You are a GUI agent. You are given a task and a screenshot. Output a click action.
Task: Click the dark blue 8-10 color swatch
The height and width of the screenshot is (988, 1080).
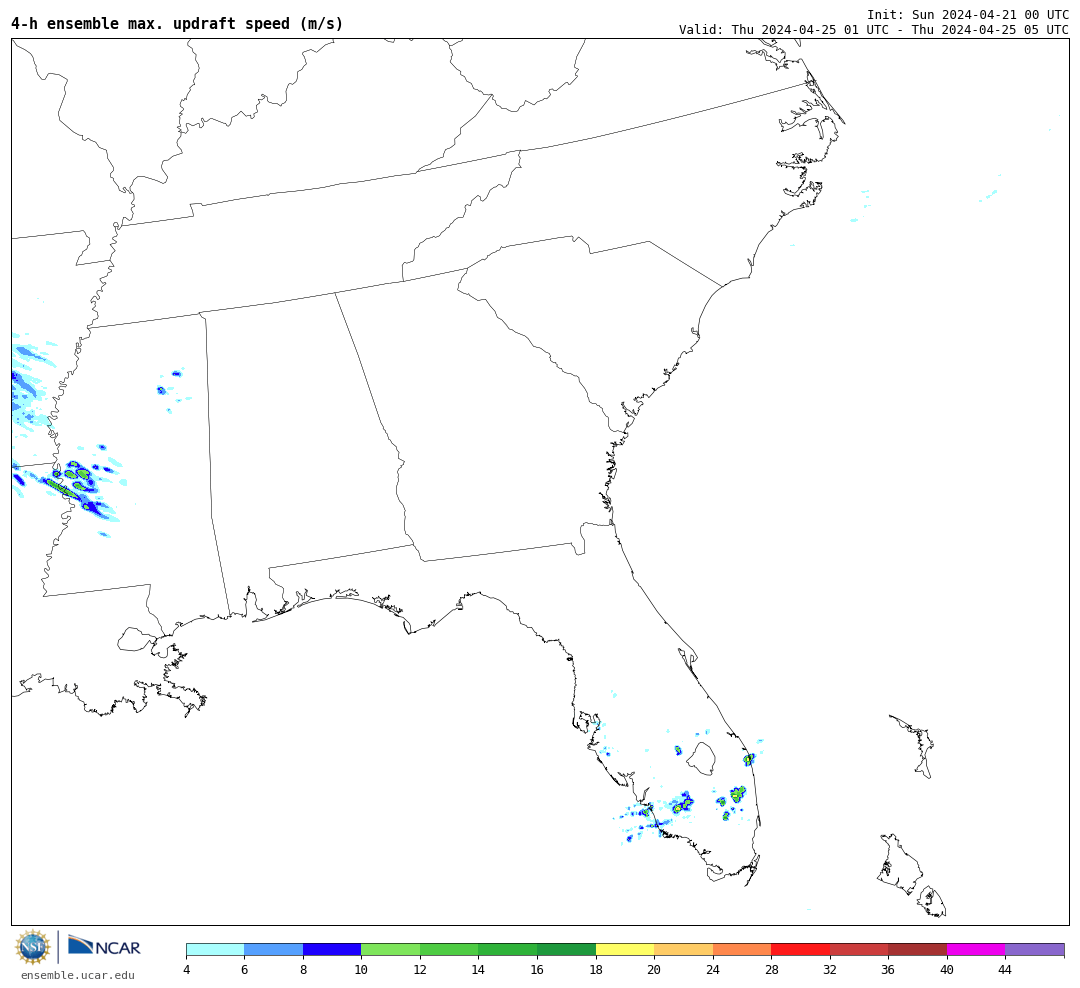pos(332,949)
